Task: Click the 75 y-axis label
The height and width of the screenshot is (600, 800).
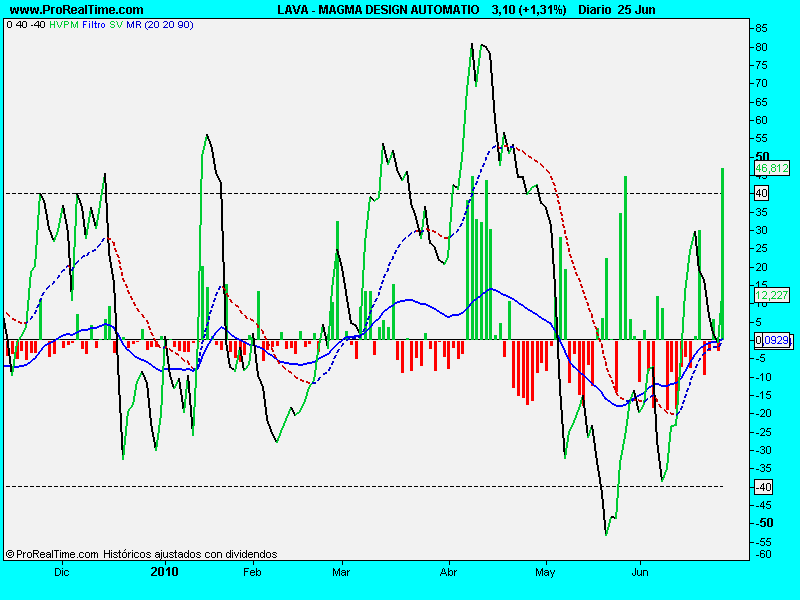Action: [761, 65]
